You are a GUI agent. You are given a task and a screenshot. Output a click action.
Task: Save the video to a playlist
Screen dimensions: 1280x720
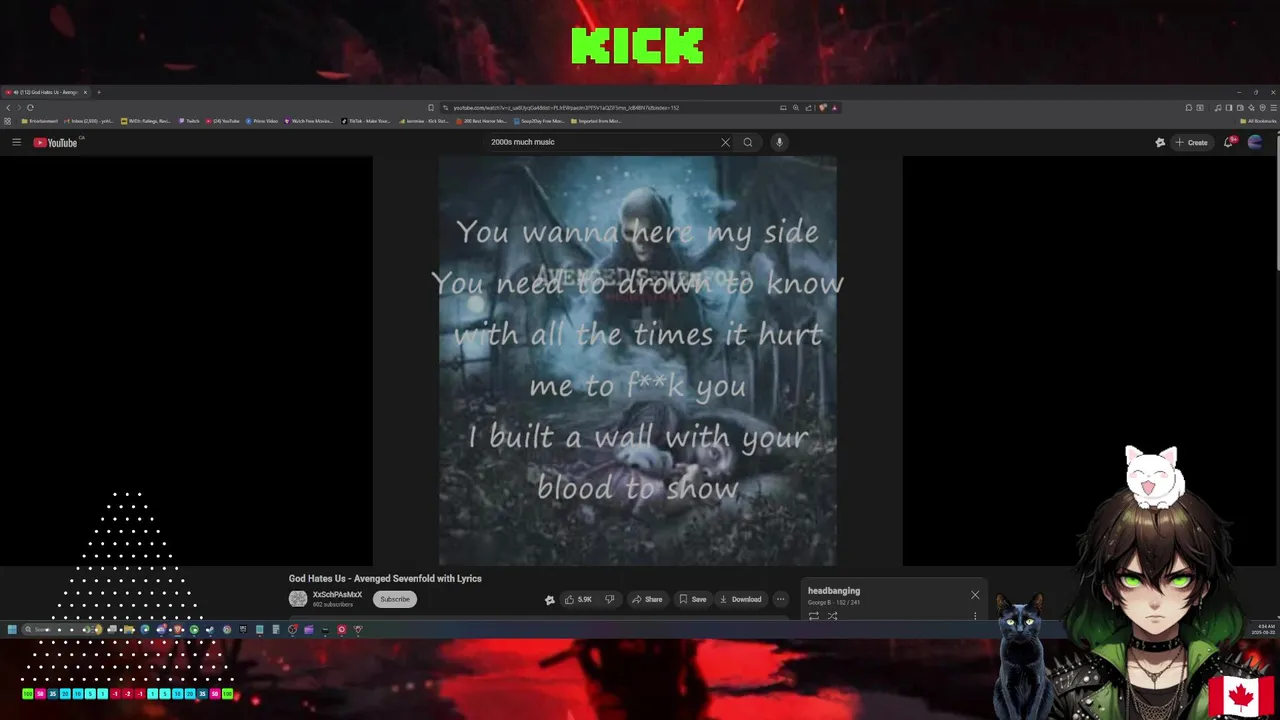click(x=692, y=599)
